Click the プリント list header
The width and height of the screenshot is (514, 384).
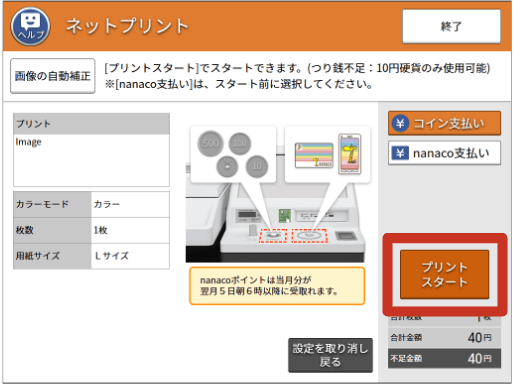(91, 124)
